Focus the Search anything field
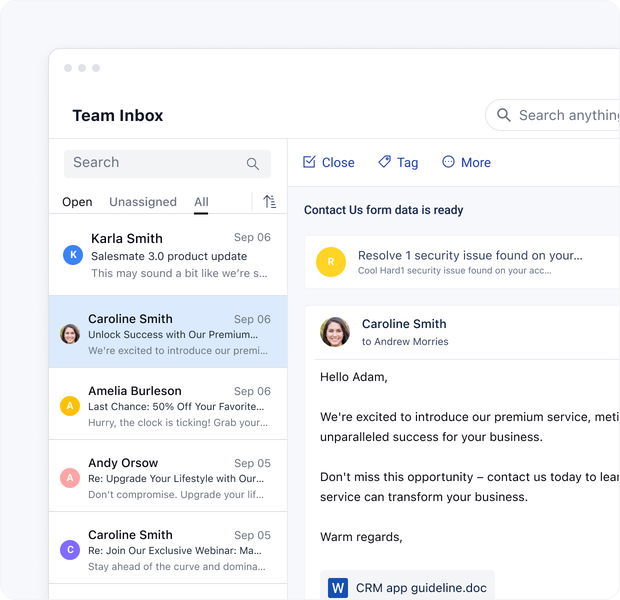This screenshot has width=620, height=600. [553, 115]
